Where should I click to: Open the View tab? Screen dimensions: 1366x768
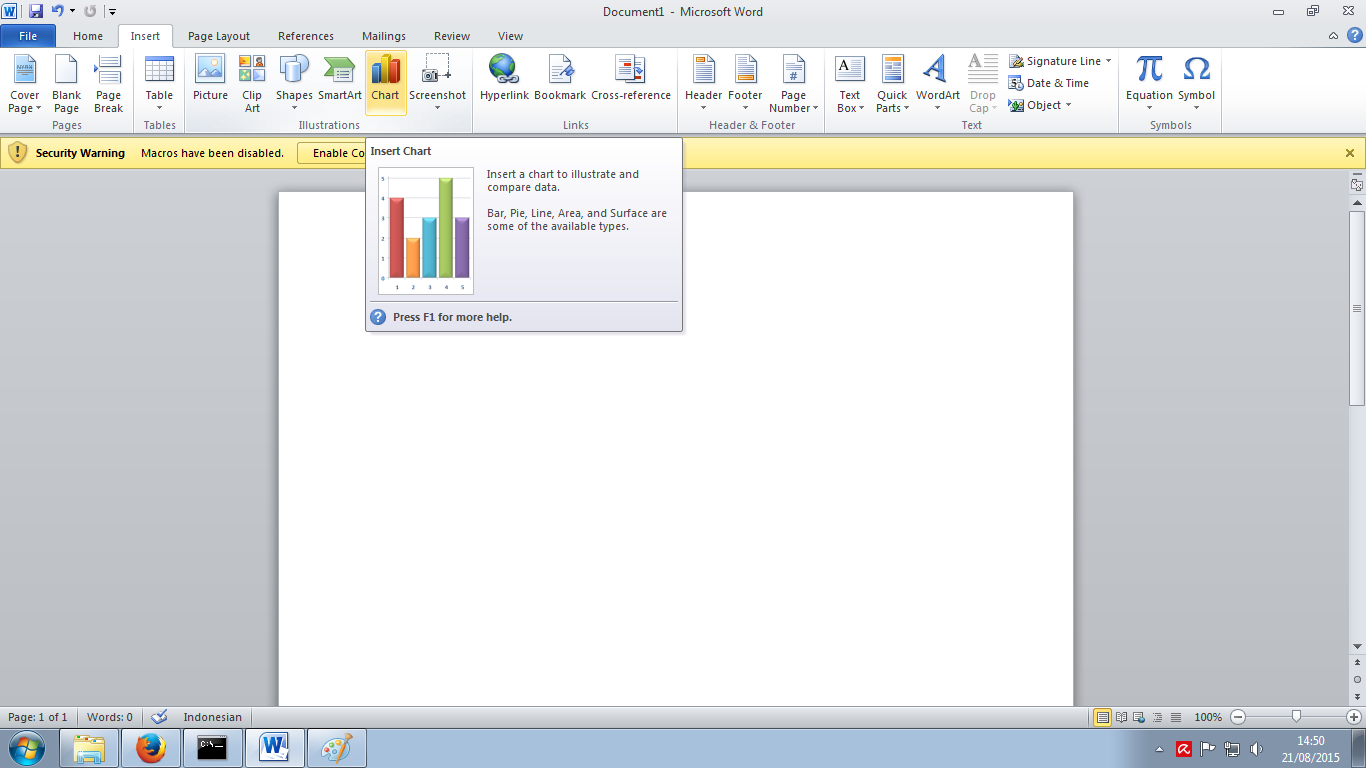(510, 36)
